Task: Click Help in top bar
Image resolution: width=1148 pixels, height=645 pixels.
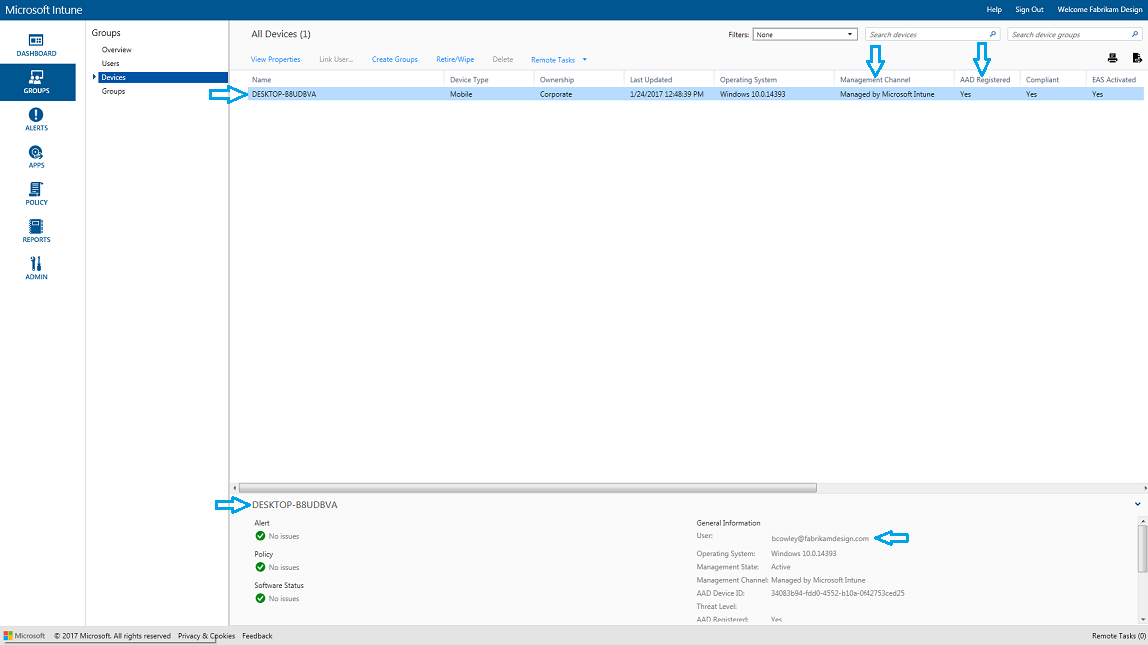Action: point(994,10)
